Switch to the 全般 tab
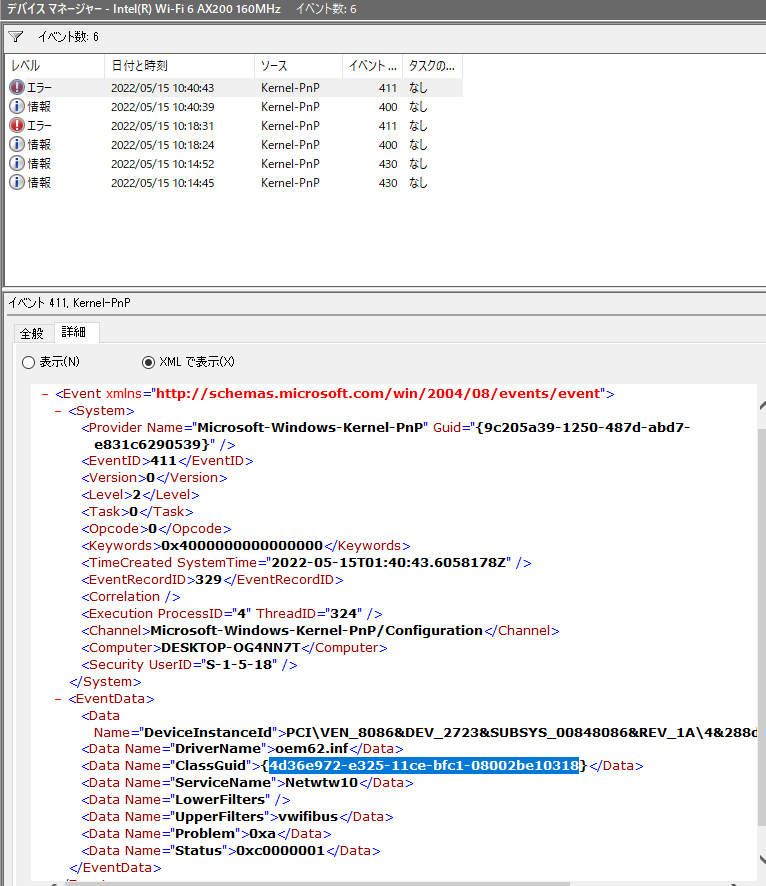Screen dimensions: 766x886 (32, 333)
